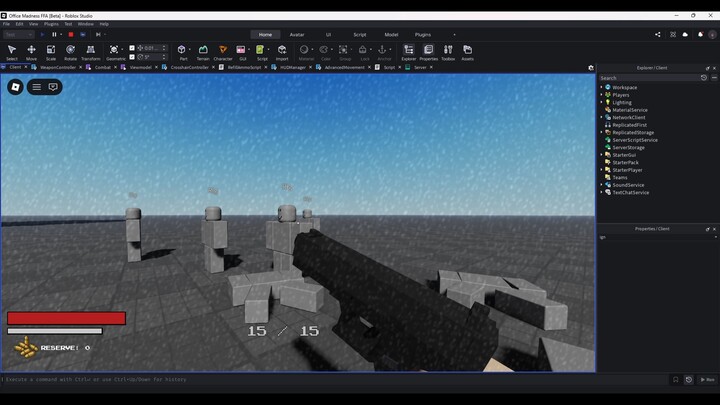Open the Roblox menu button in viewport
Image resolution: width=720 pixels, height=405 pixels.
[x=15, y=87]
